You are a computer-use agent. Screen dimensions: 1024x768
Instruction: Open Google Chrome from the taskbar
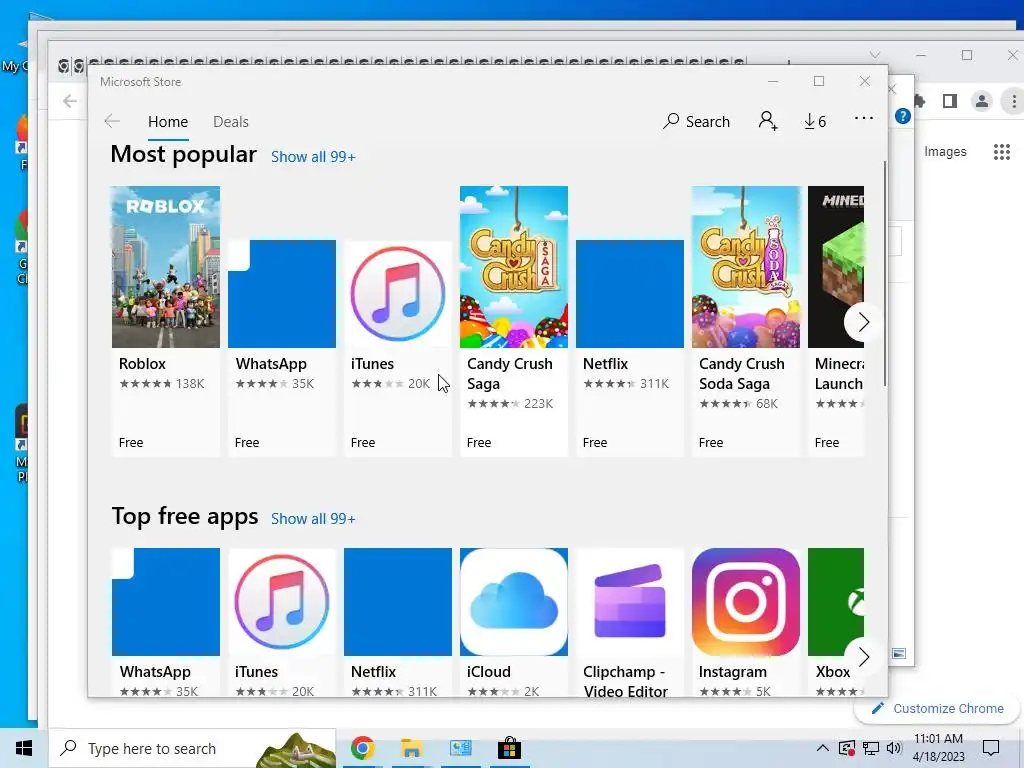click(362, 748)
